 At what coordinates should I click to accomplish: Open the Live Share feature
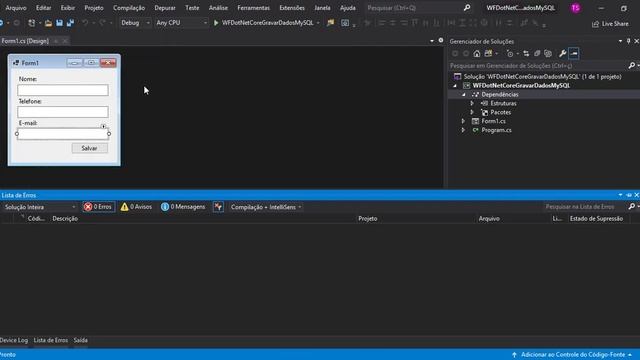click(610, 24)
